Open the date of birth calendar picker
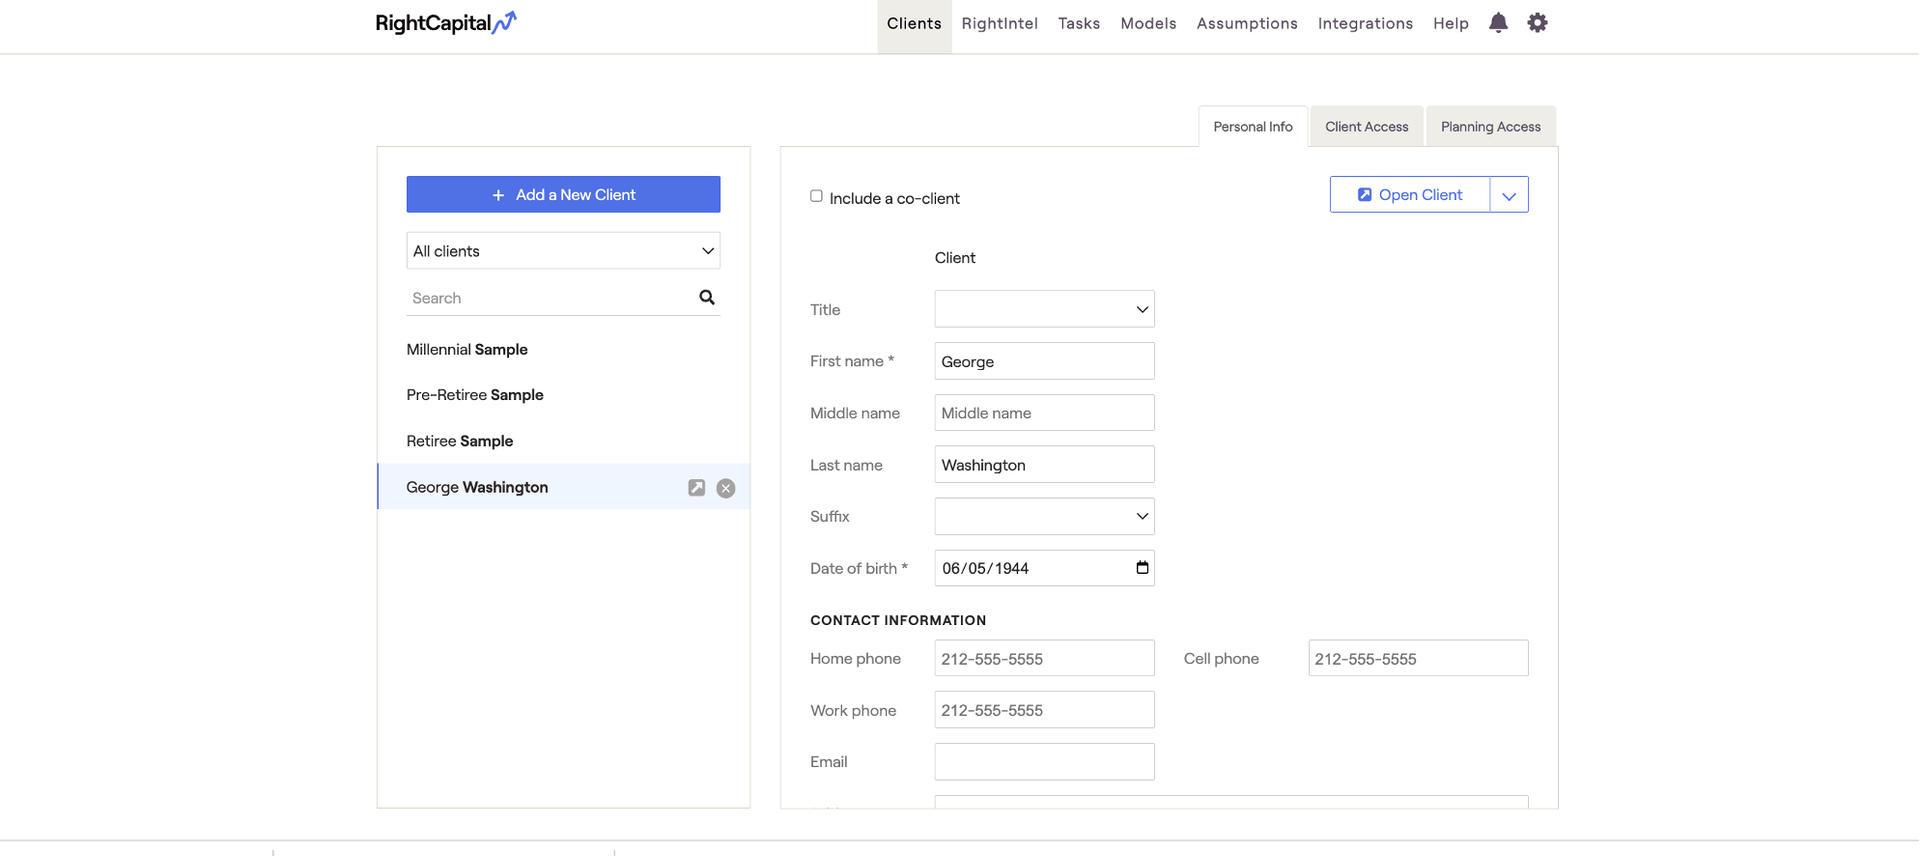Image resolution: width=1920 pixels, height=856 pixels. tap(1142, 568)
